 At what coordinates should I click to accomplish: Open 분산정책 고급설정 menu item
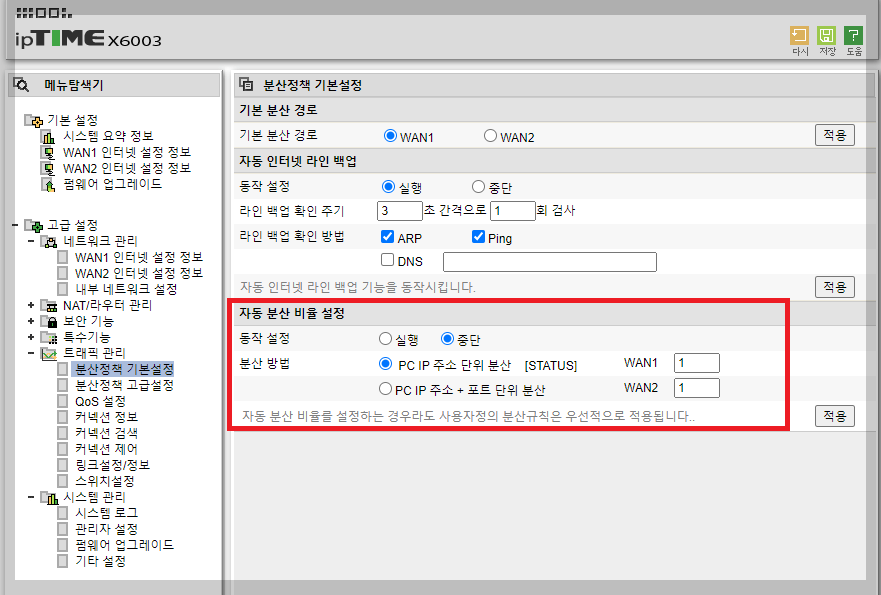(x=124, y=385)
